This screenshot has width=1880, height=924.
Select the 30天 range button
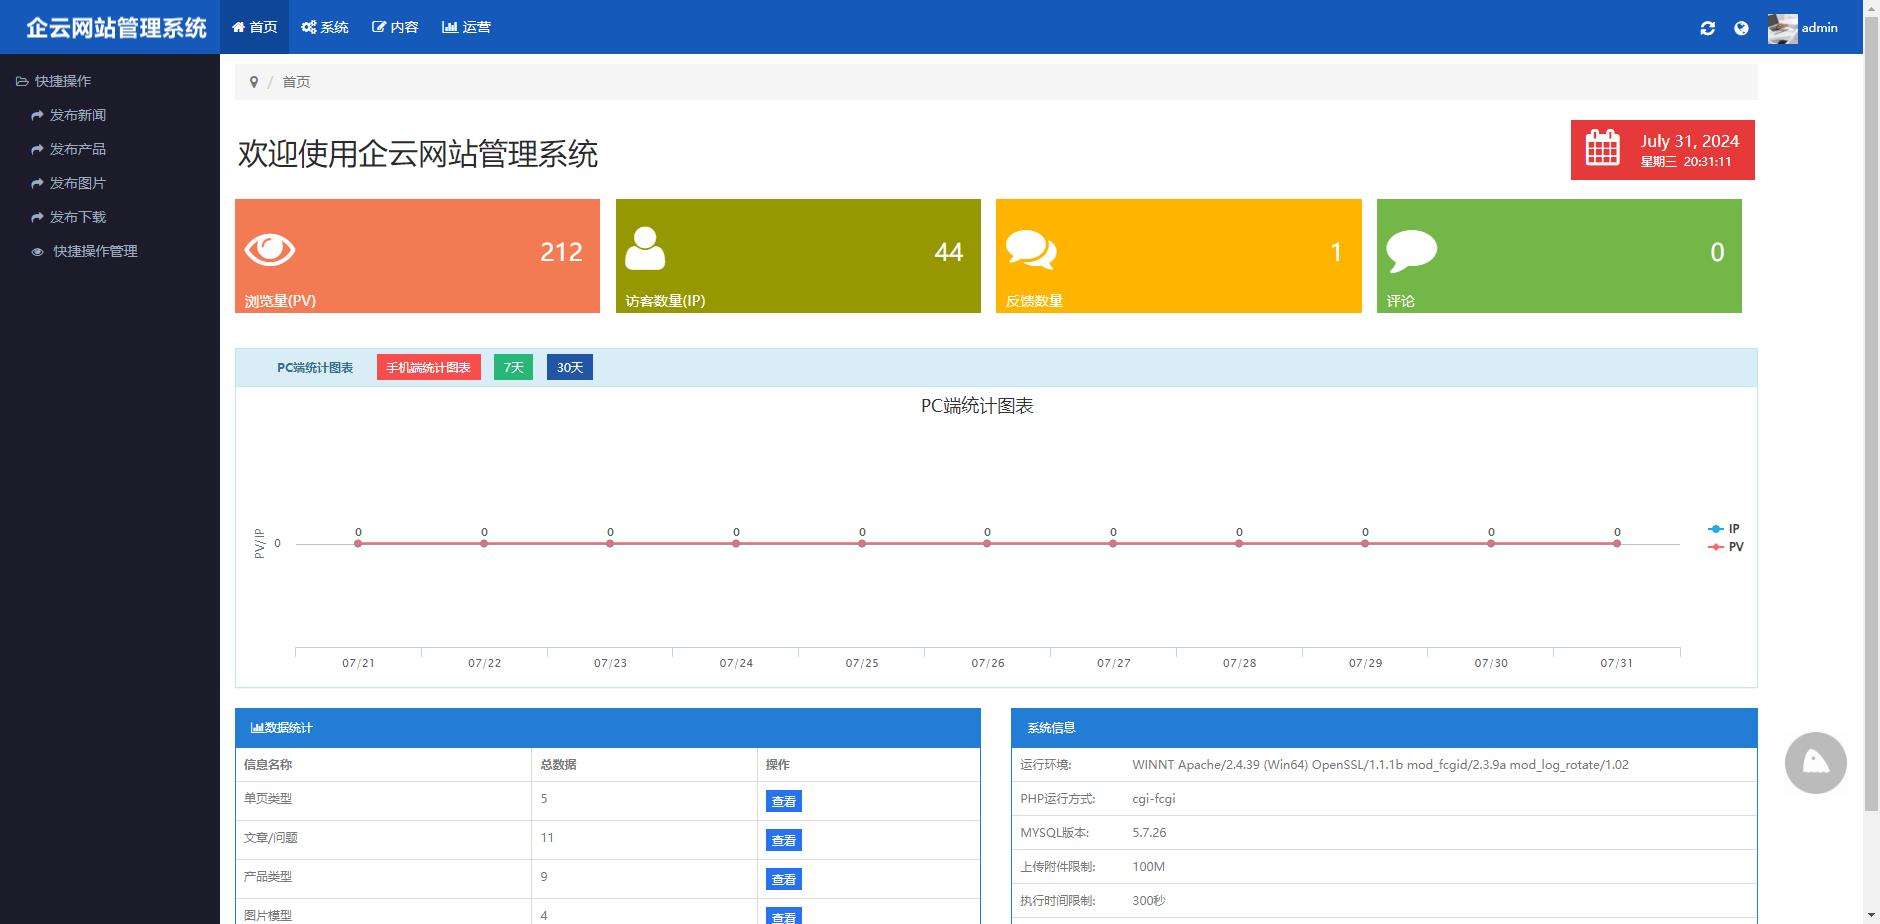(x=570, y=368)
